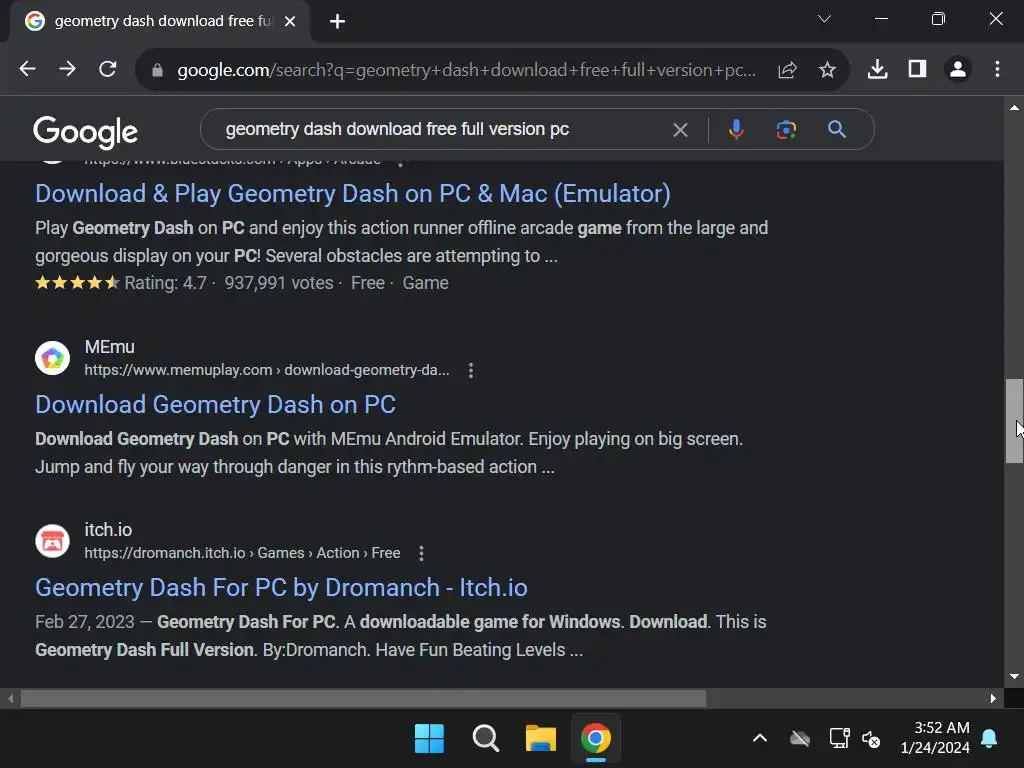Viewport: 1024px width, 768px height.
Task: Close the geometry dash search tab
Action: click(x=290, y=22)
